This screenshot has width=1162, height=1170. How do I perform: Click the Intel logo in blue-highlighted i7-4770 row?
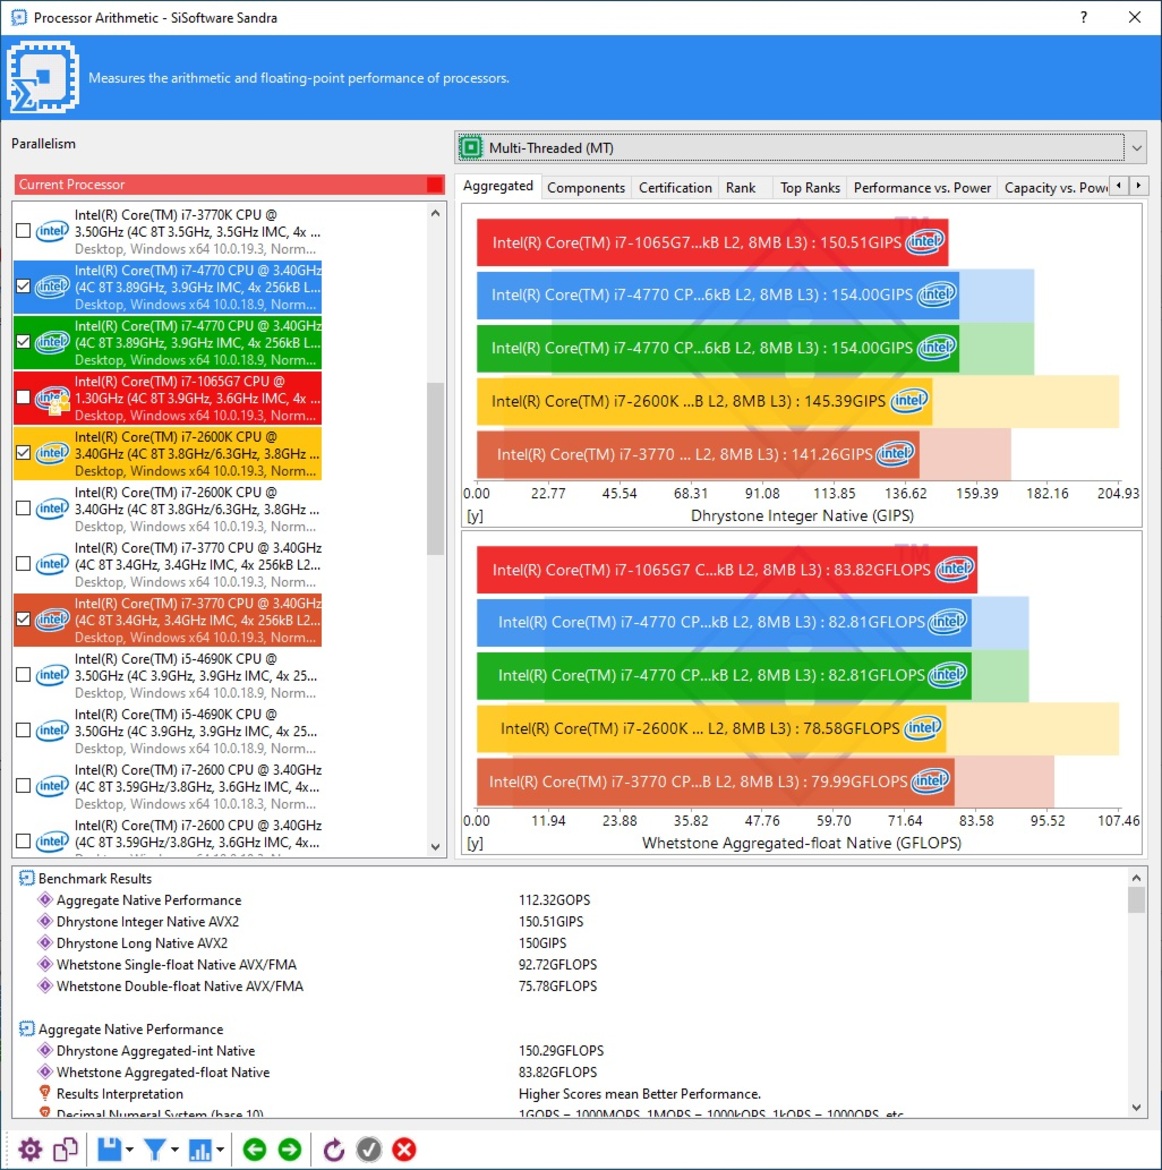click(52, 287)
